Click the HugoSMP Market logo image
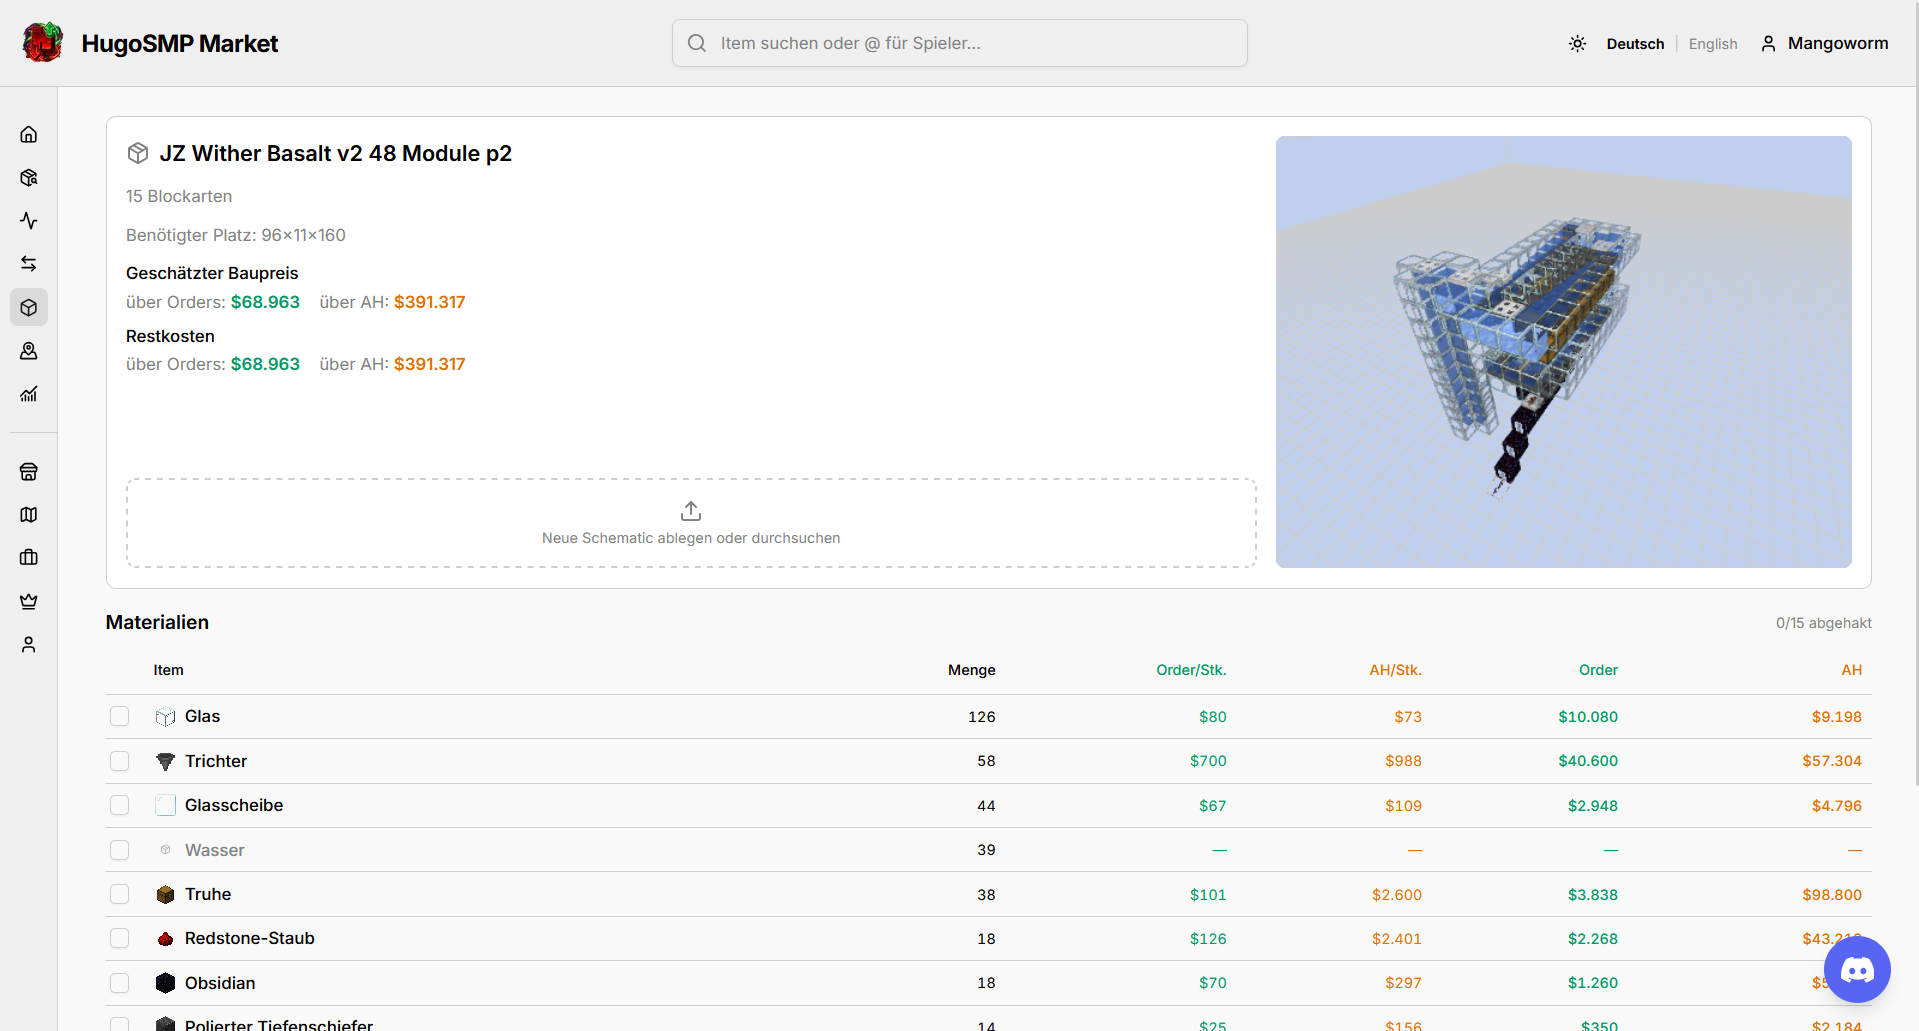 point(43,43)
